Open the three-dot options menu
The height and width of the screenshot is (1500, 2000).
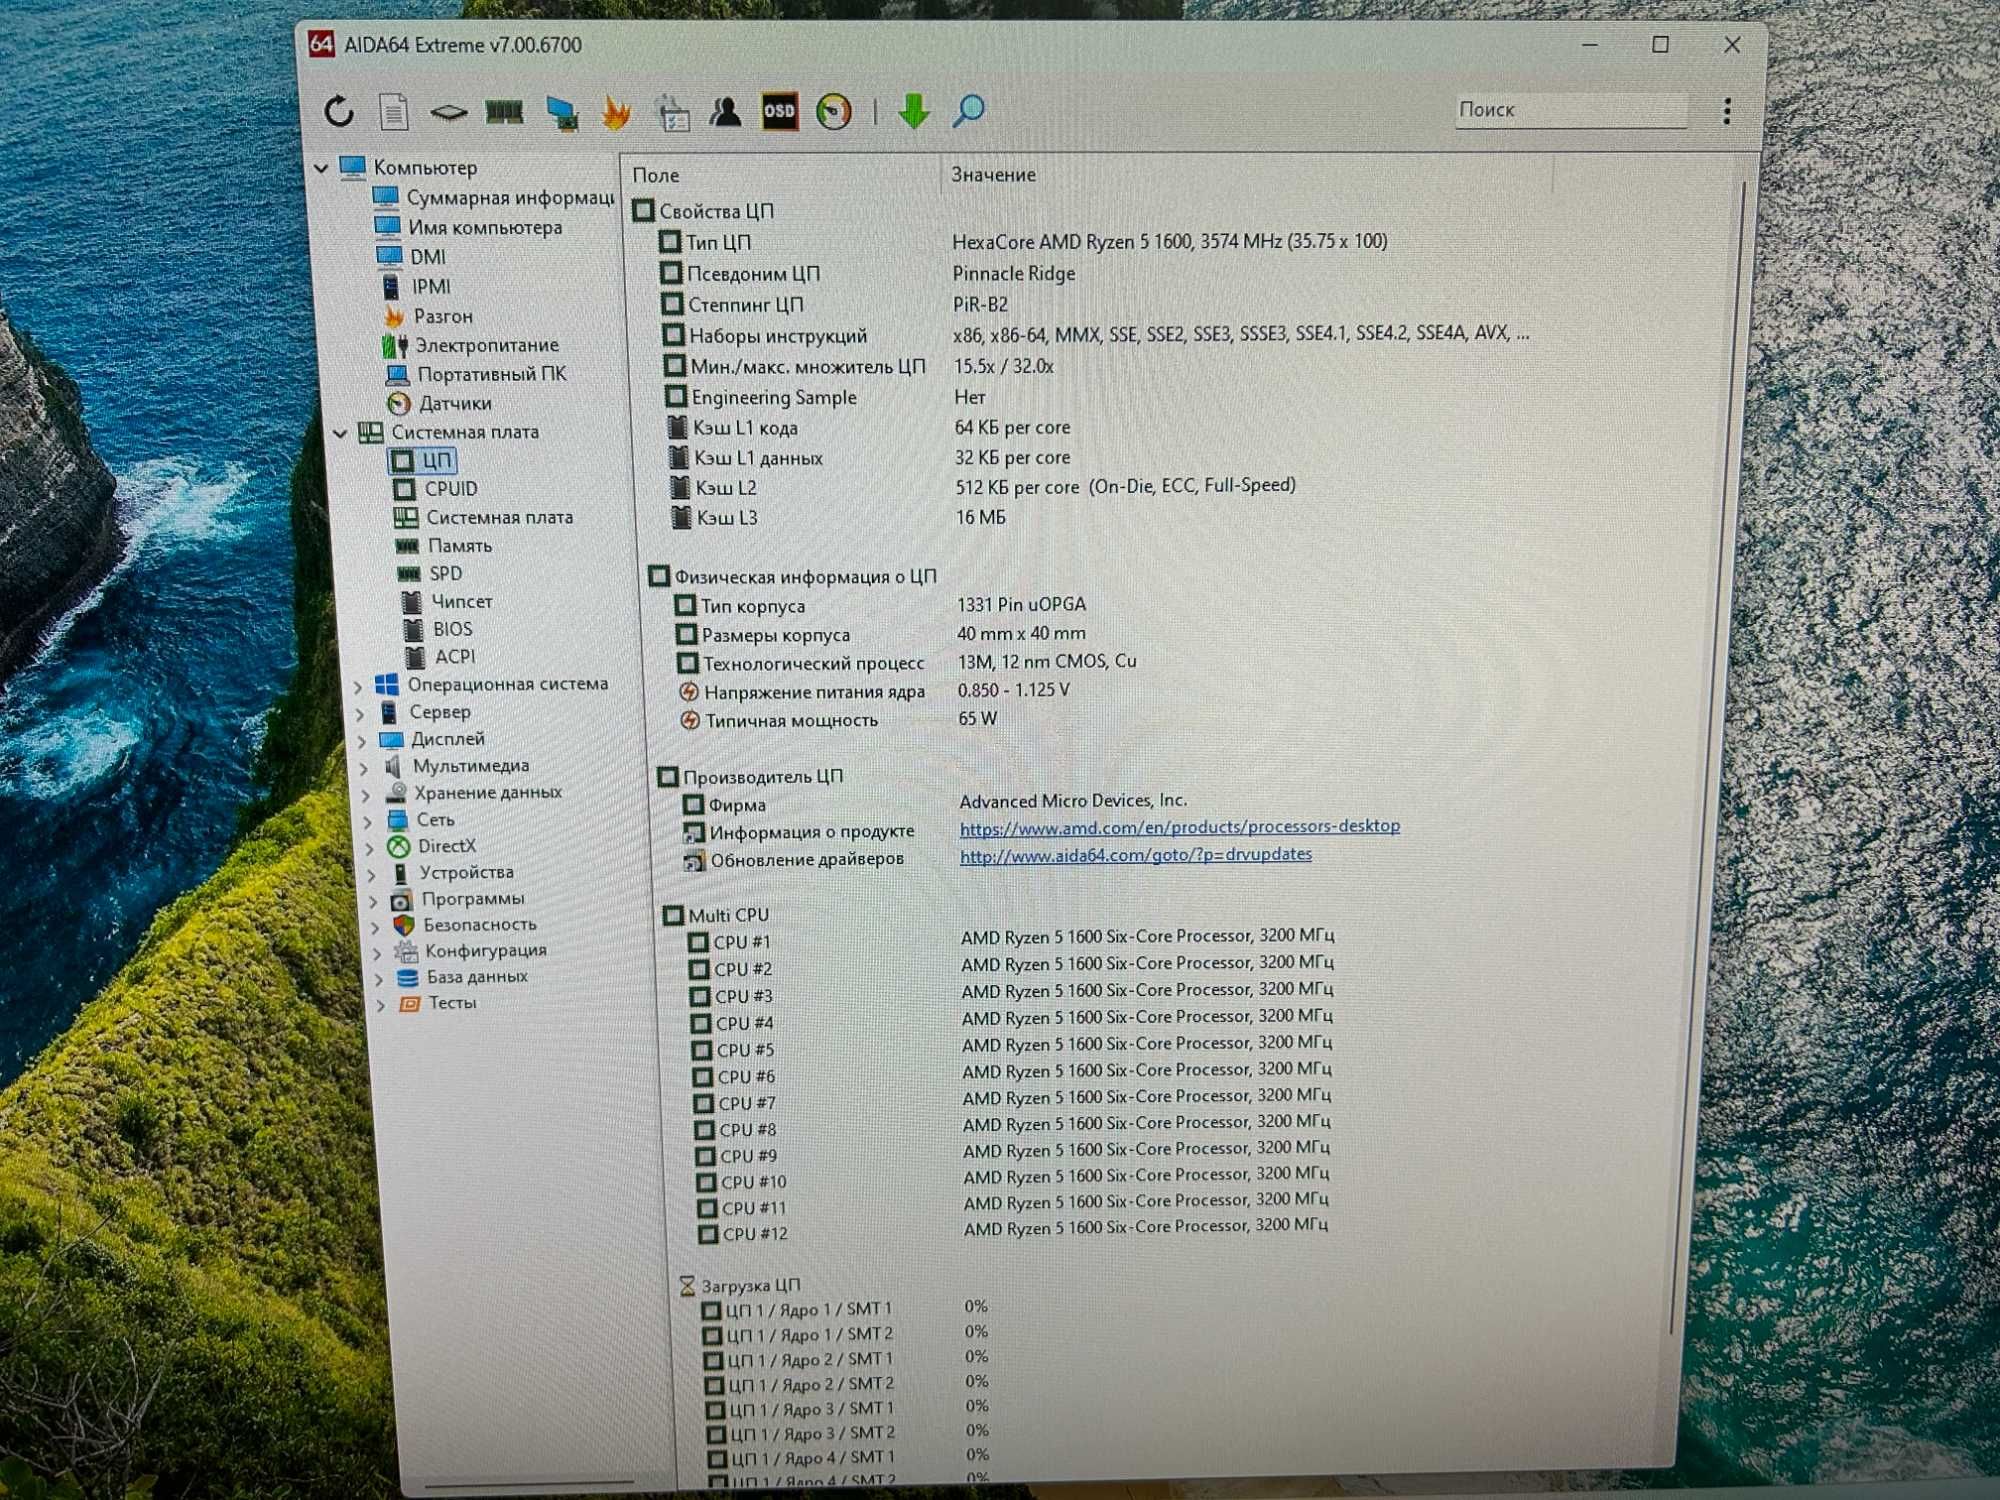pyautogui.click(x=1727, y=111)
